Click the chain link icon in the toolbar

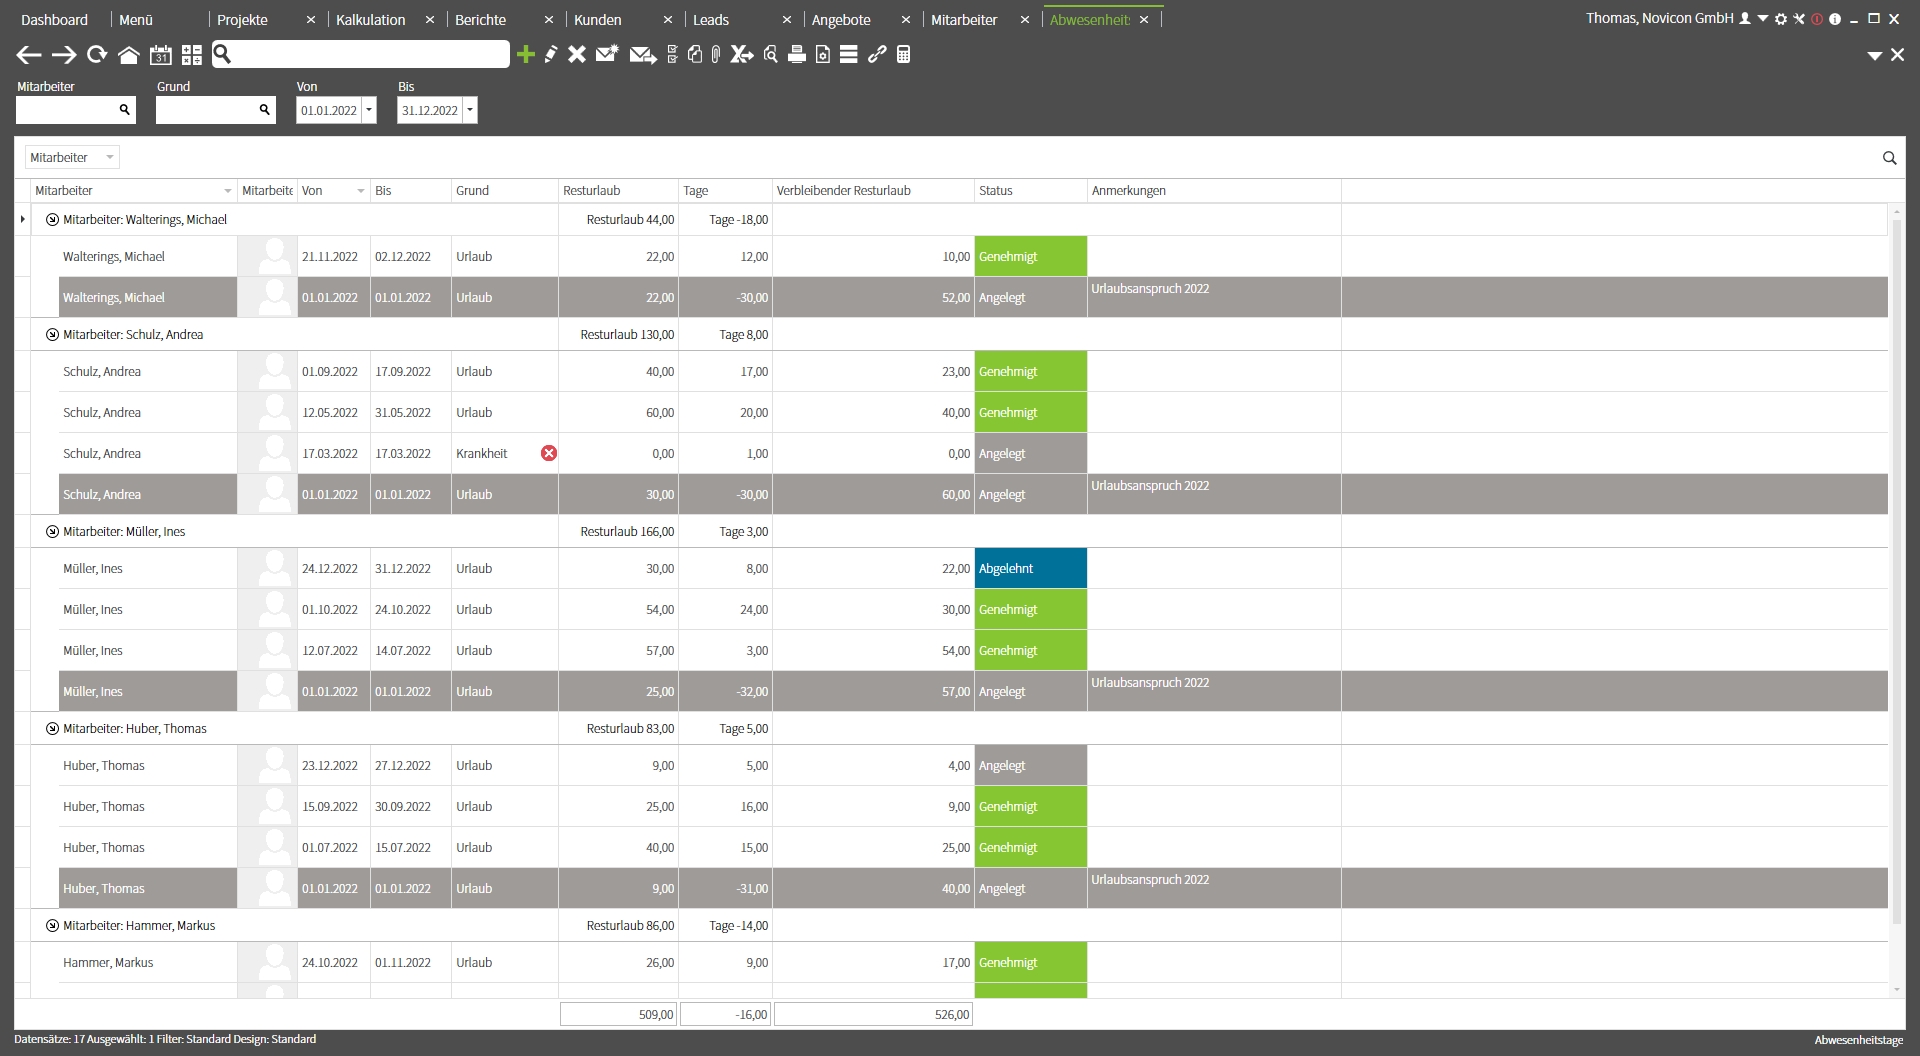click(877, 54)
